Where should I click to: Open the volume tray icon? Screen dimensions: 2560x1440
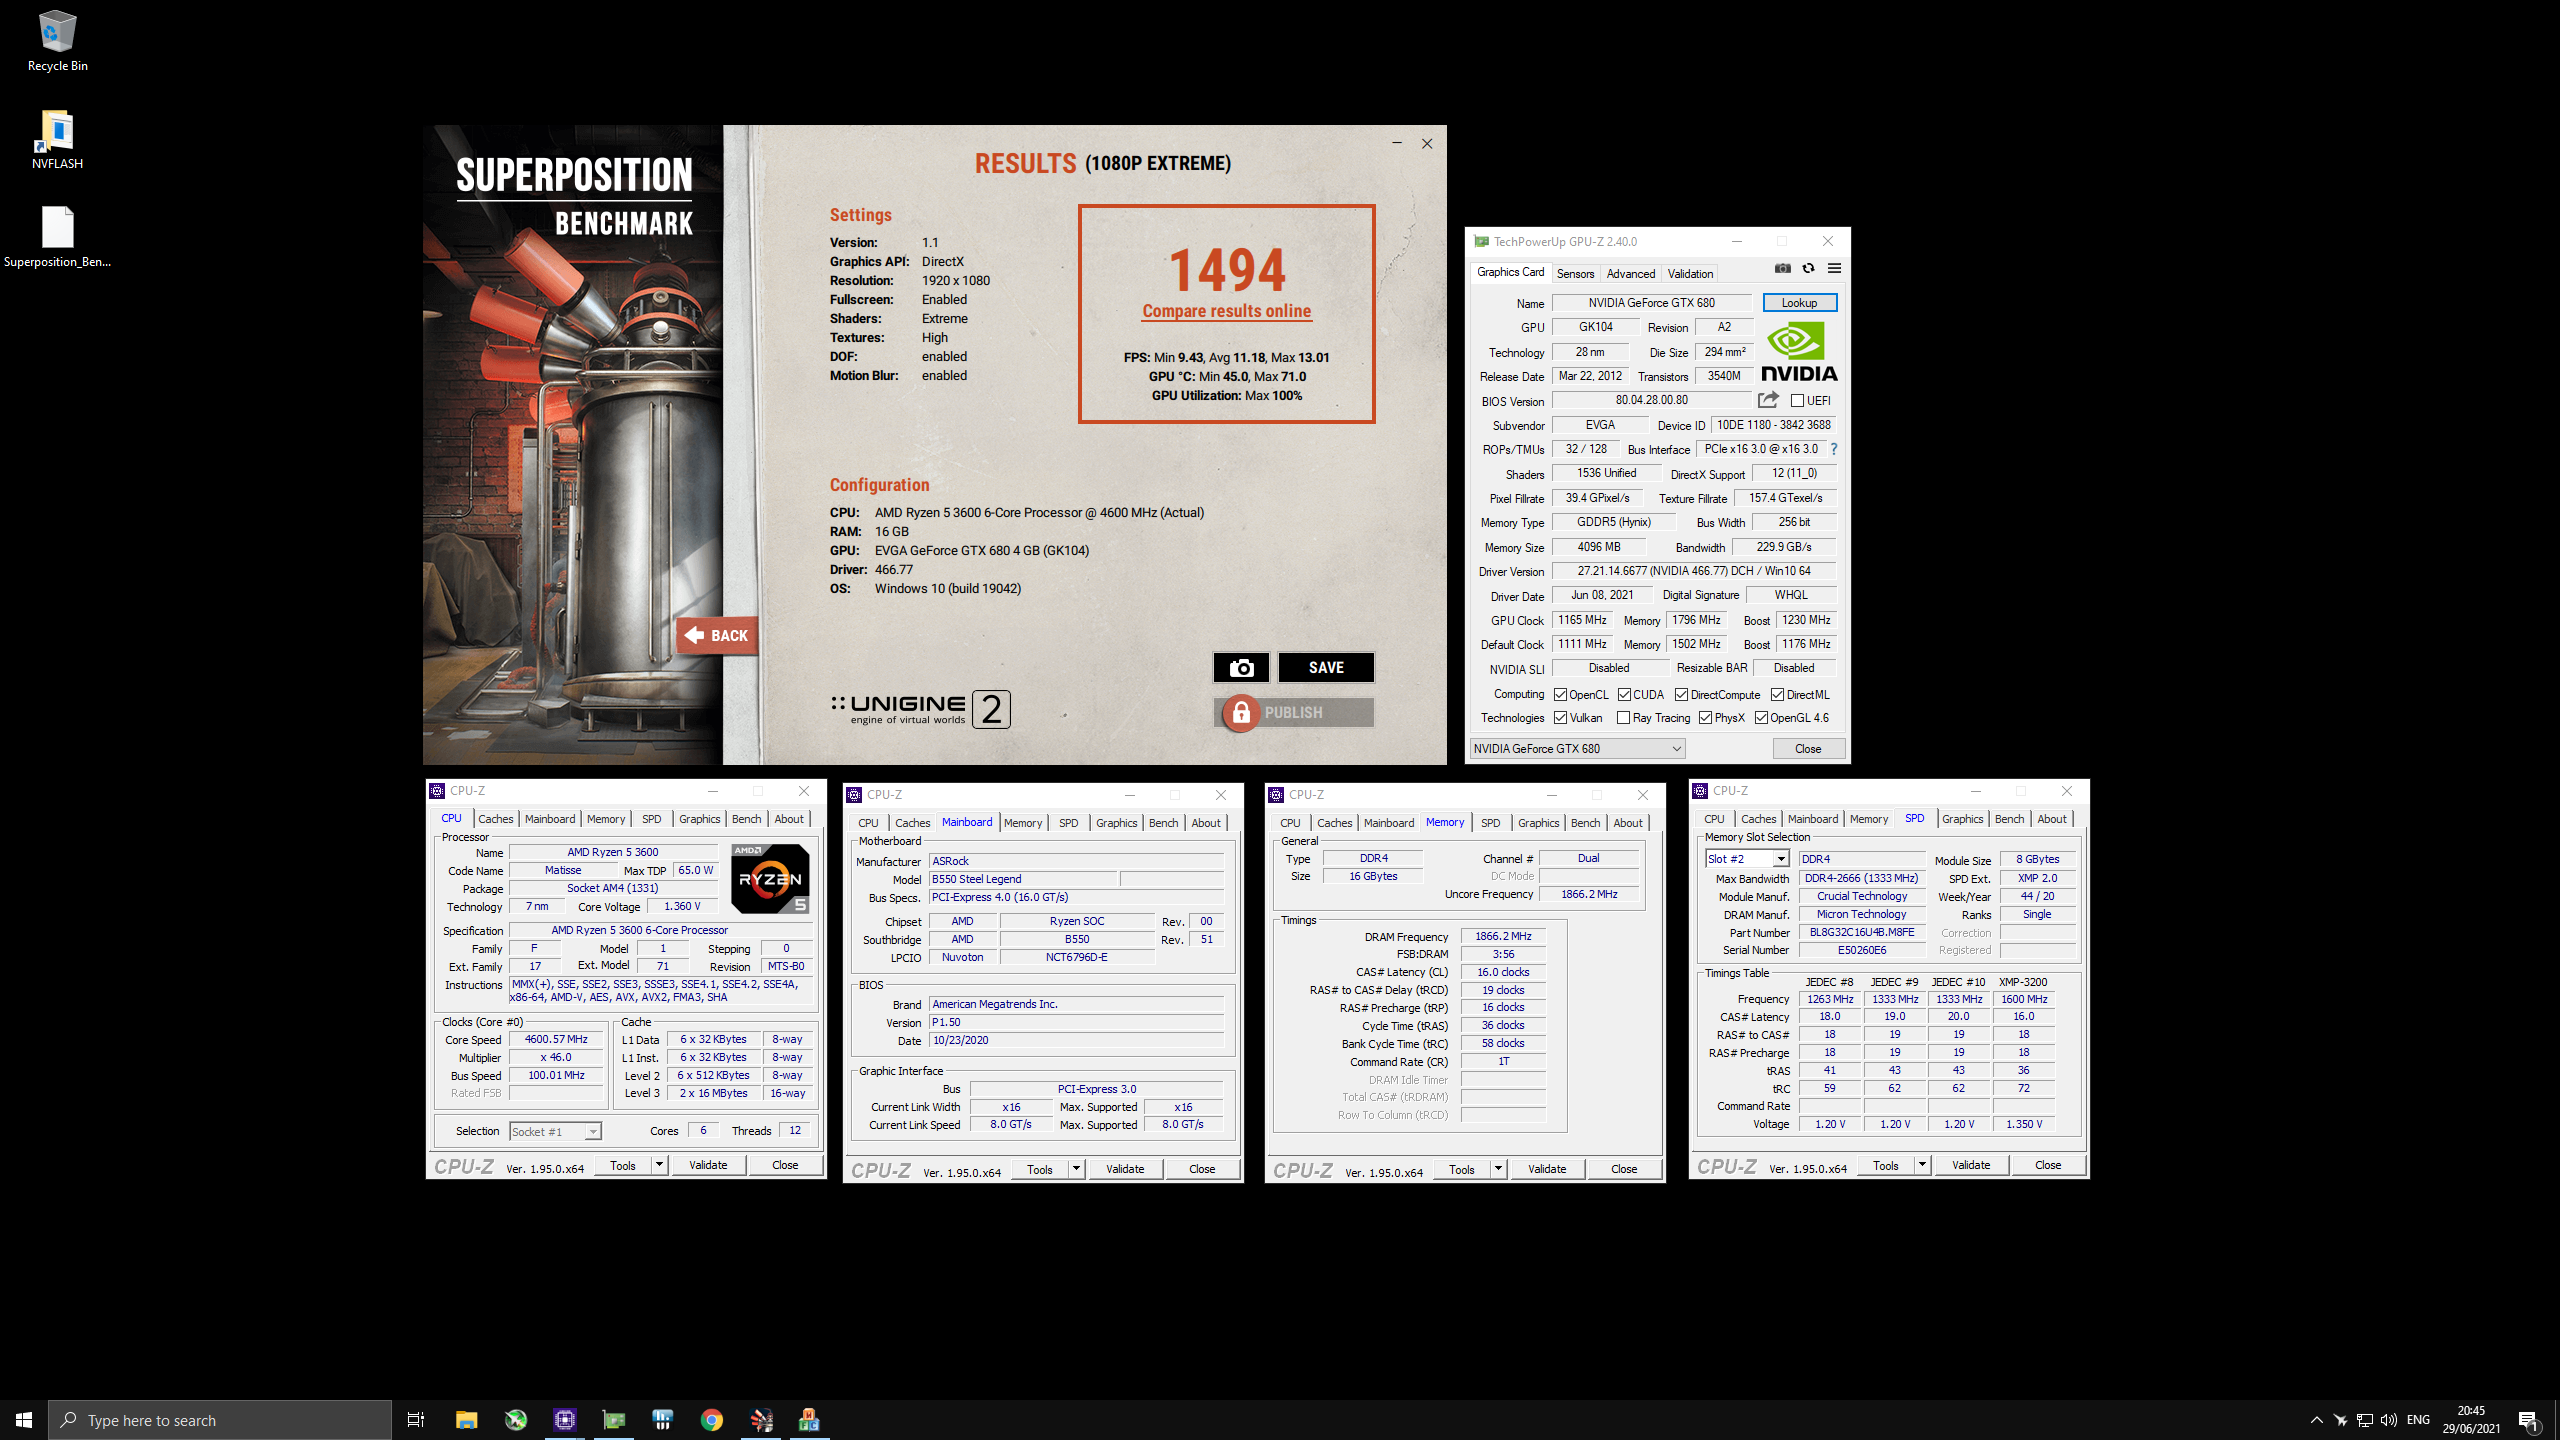click(2389, 1420)
